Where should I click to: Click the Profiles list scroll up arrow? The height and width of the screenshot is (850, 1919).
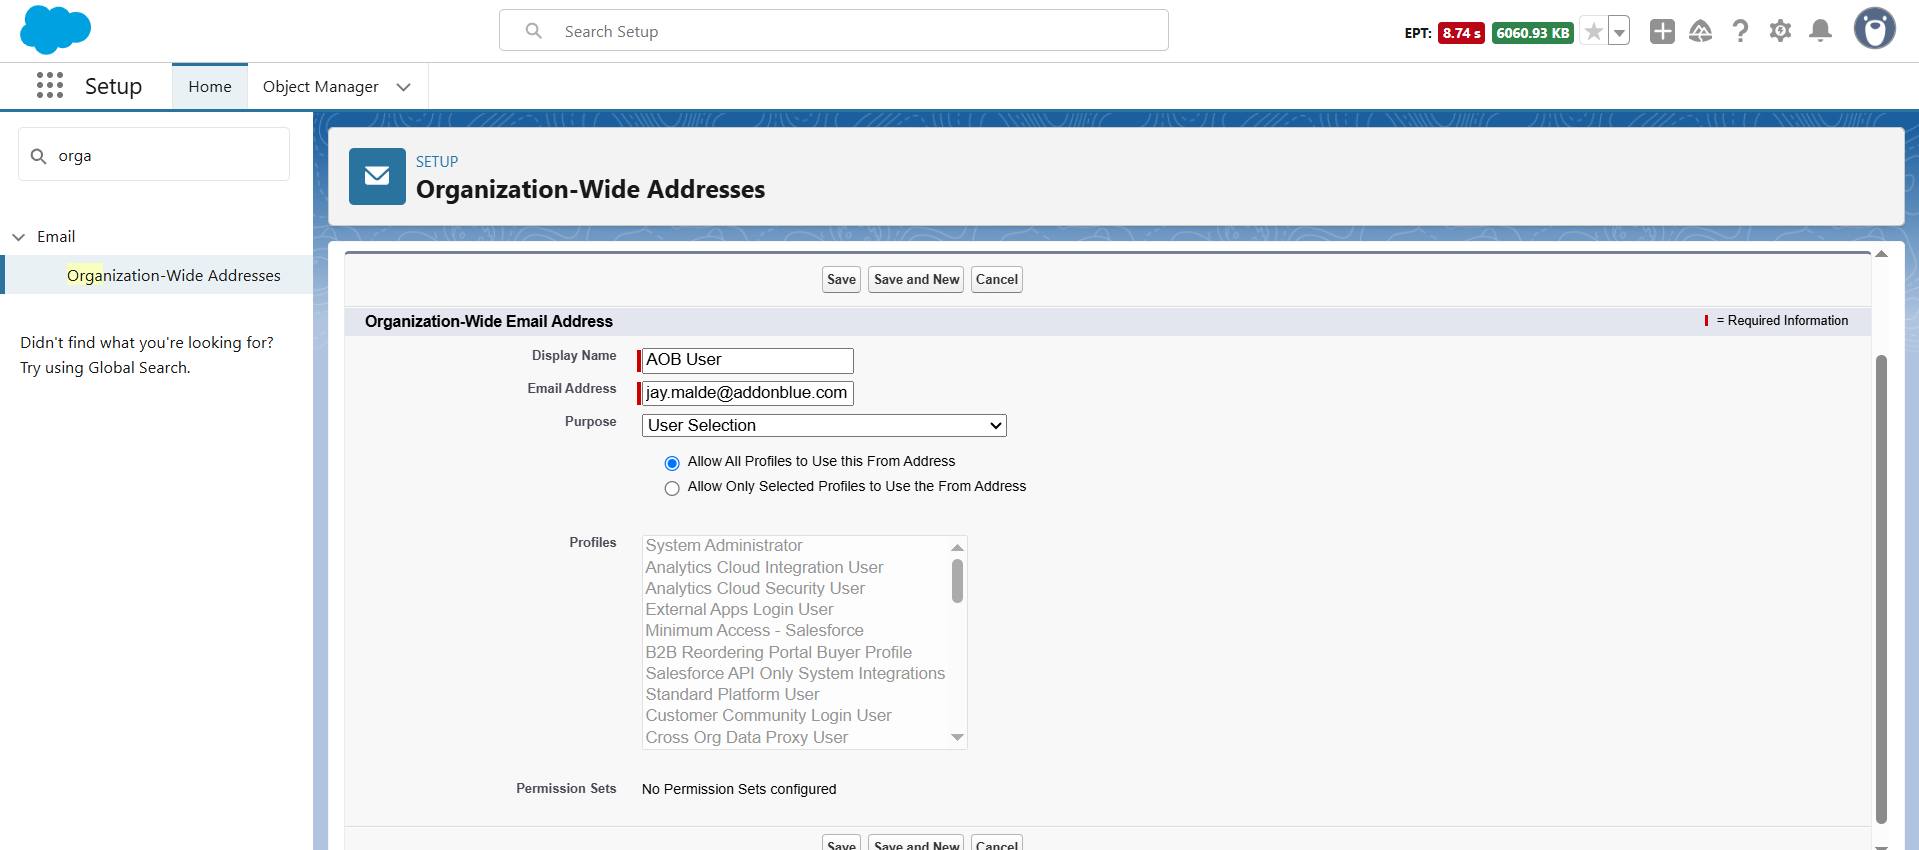957,547
